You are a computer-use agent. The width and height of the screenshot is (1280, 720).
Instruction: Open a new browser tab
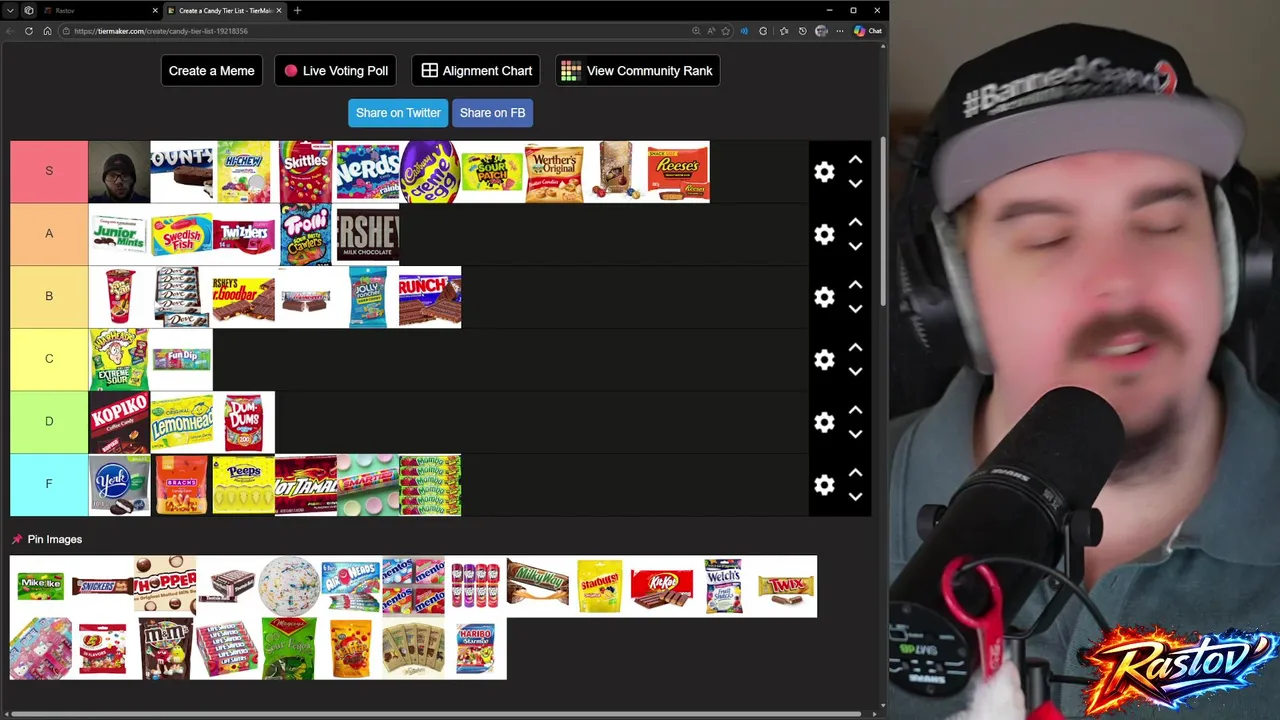point(297,10)
